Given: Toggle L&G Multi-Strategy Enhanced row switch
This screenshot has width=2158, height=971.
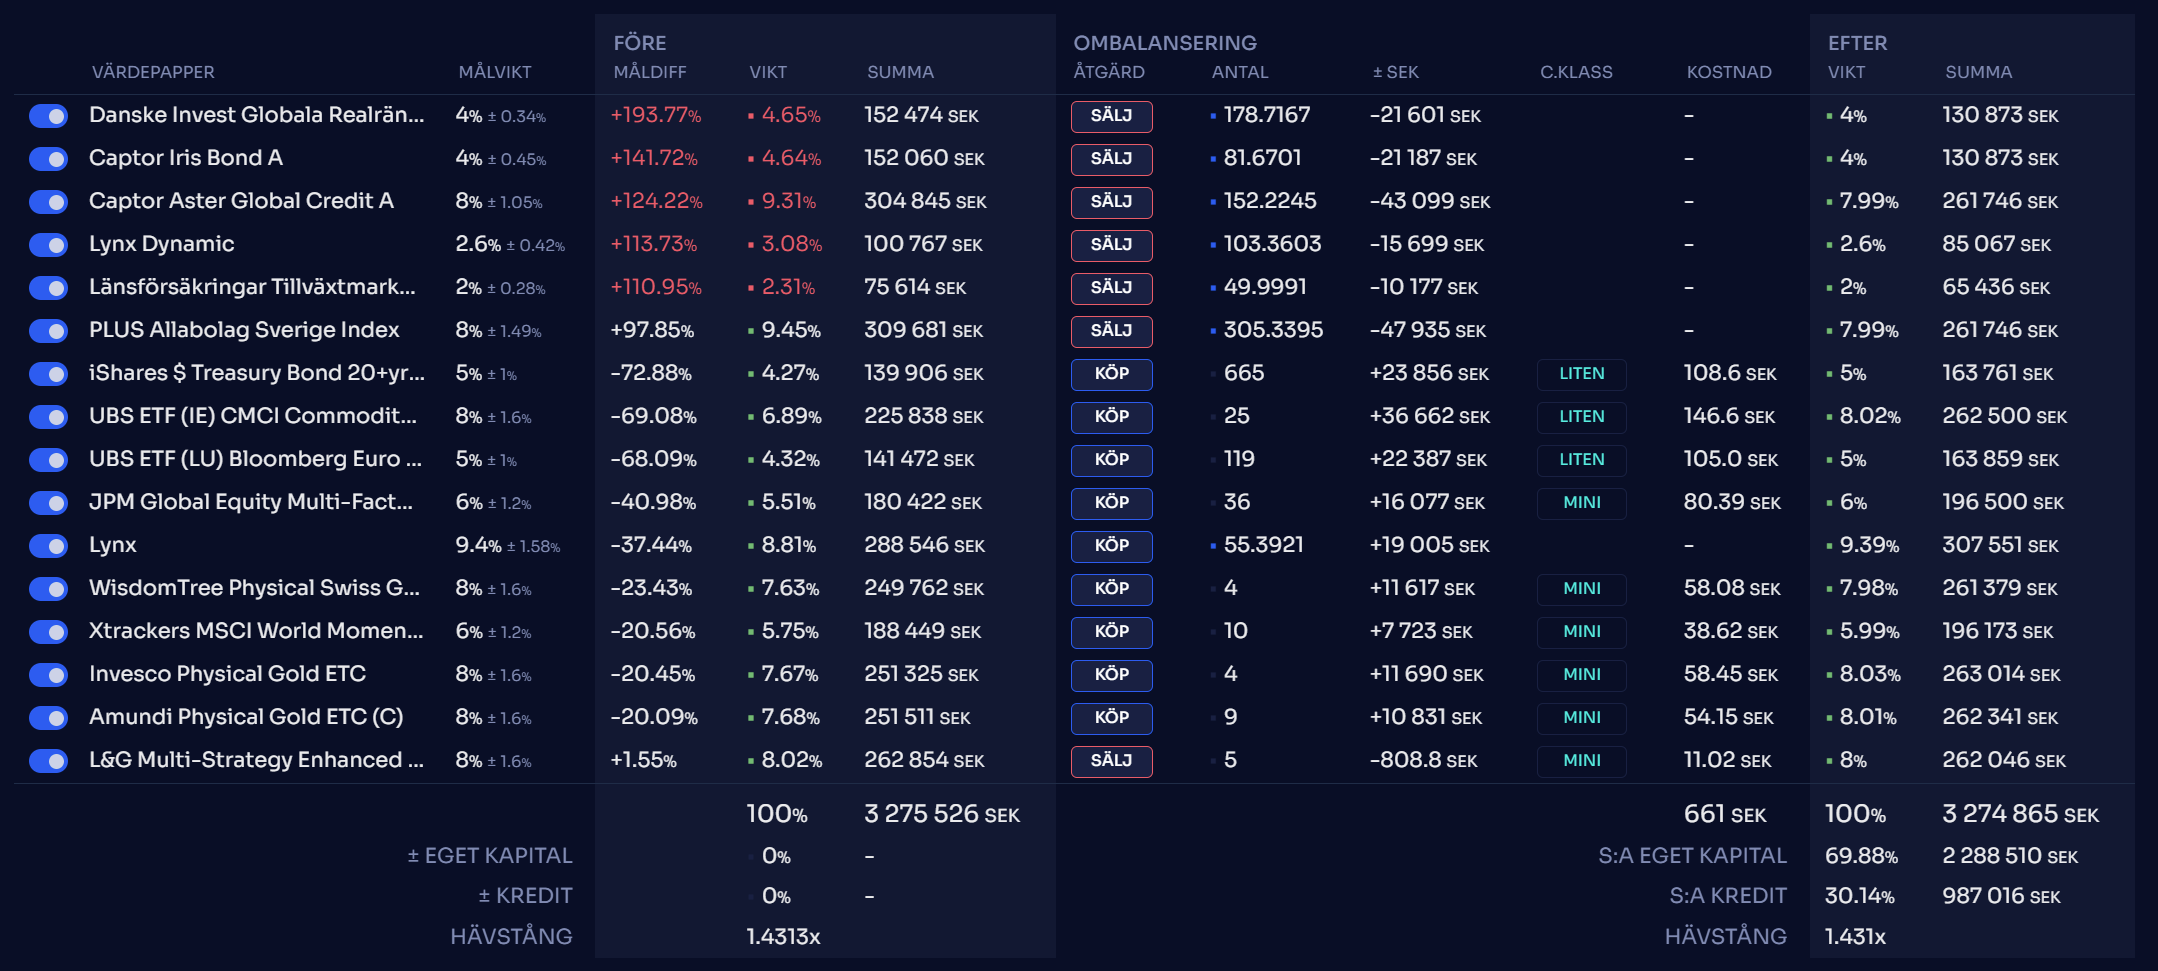Looking at the screenshot, I should 48,761.
